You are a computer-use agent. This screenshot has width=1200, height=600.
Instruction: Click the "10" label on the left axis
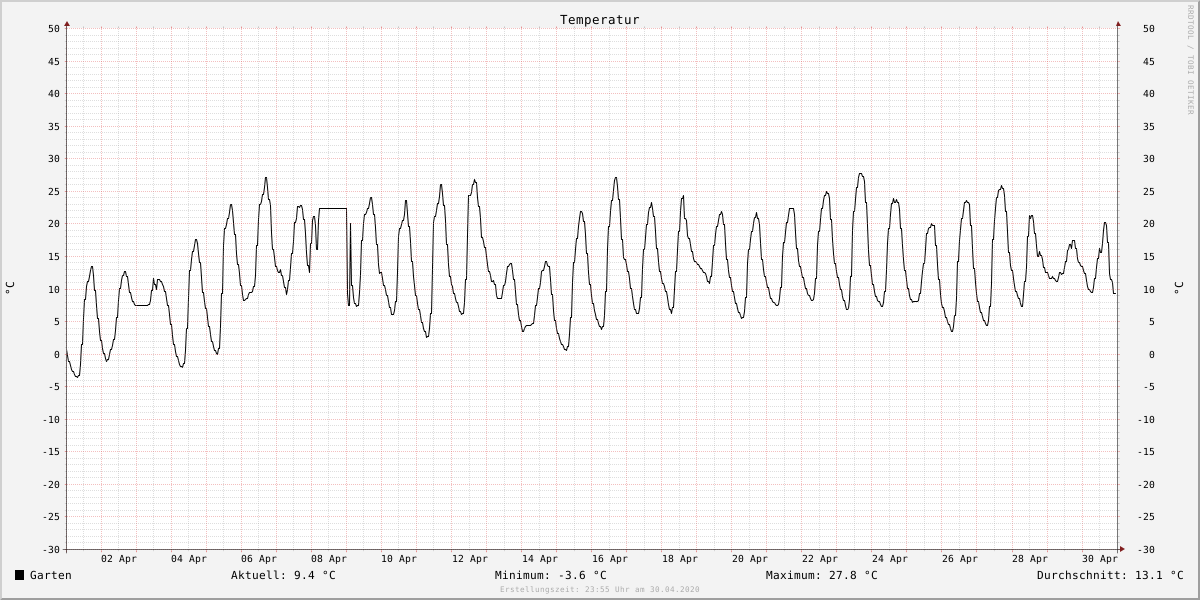(x=54, y=289)
